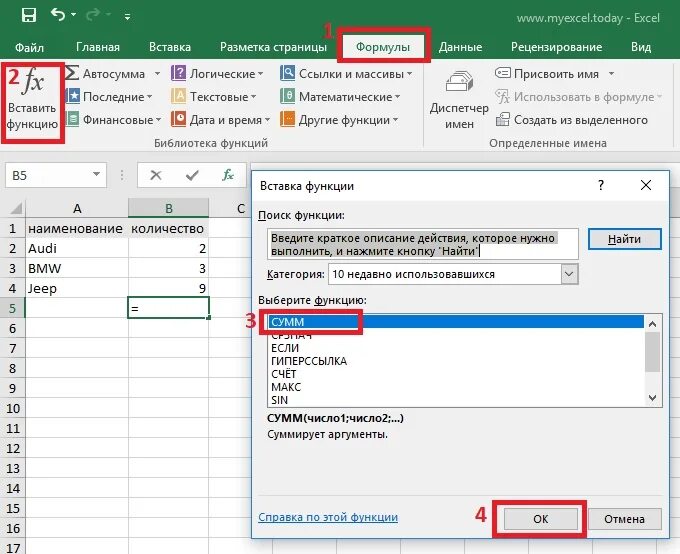Click cell B4 with value 9
Screen dimensions: 680x554
(x=169, y=288)
